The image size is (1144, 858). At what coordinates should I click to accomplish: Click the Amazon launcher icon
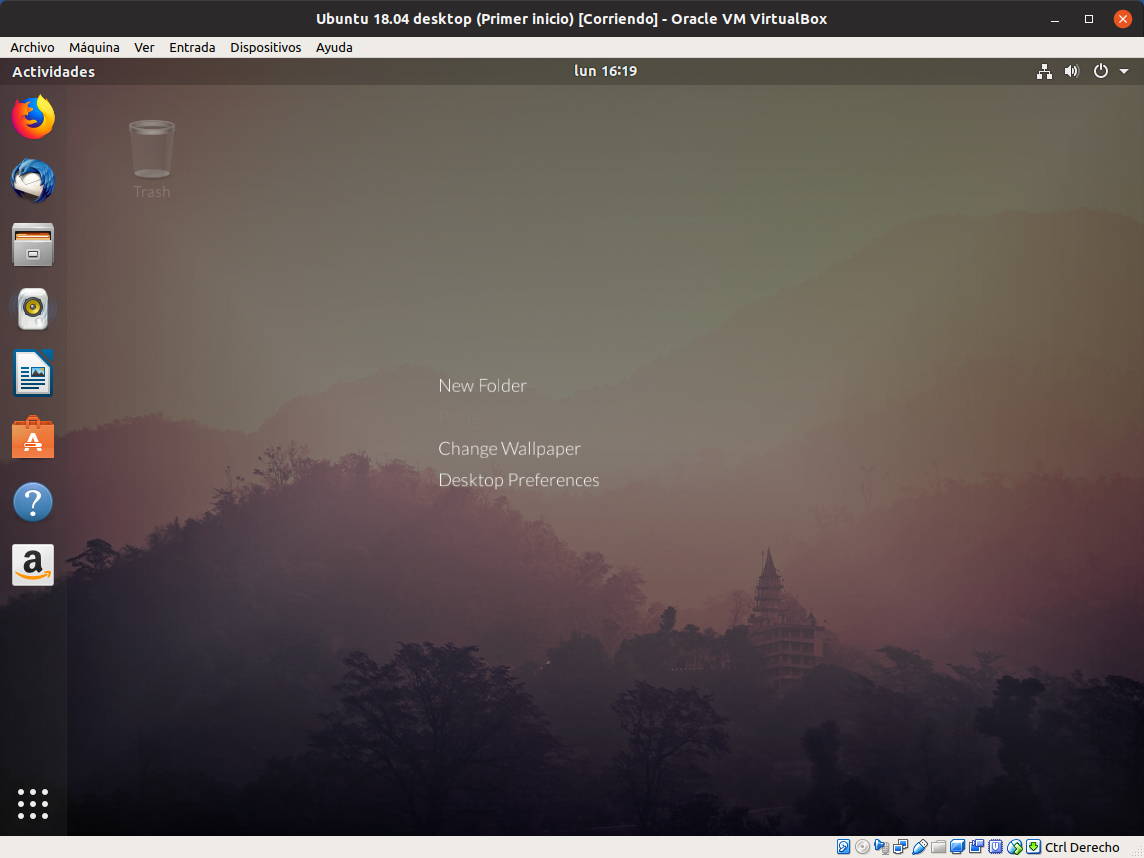[x=33, y=566]
